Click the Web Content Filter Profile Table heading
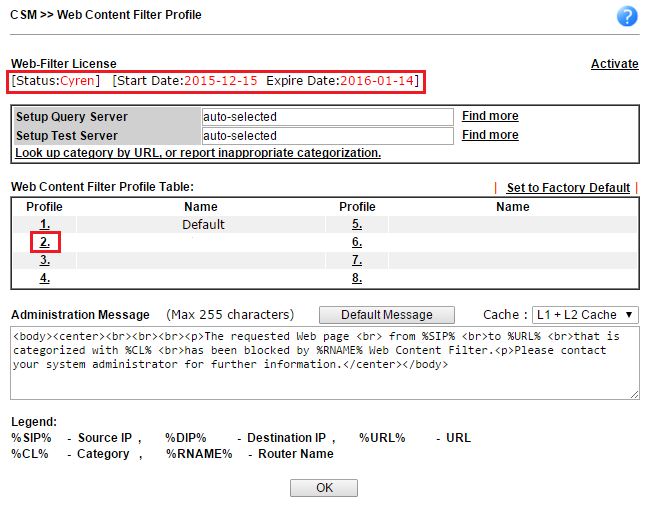The height and width of the screenshot is (507, 652). 102,187
